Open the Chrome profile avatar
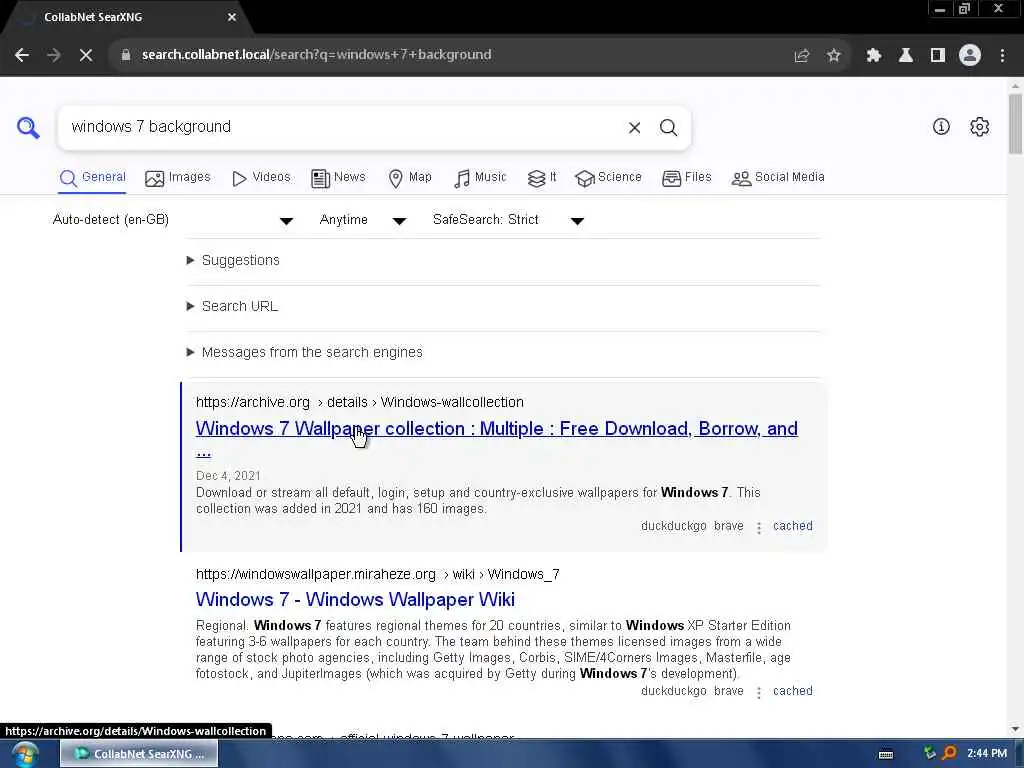 click(970, 56)
